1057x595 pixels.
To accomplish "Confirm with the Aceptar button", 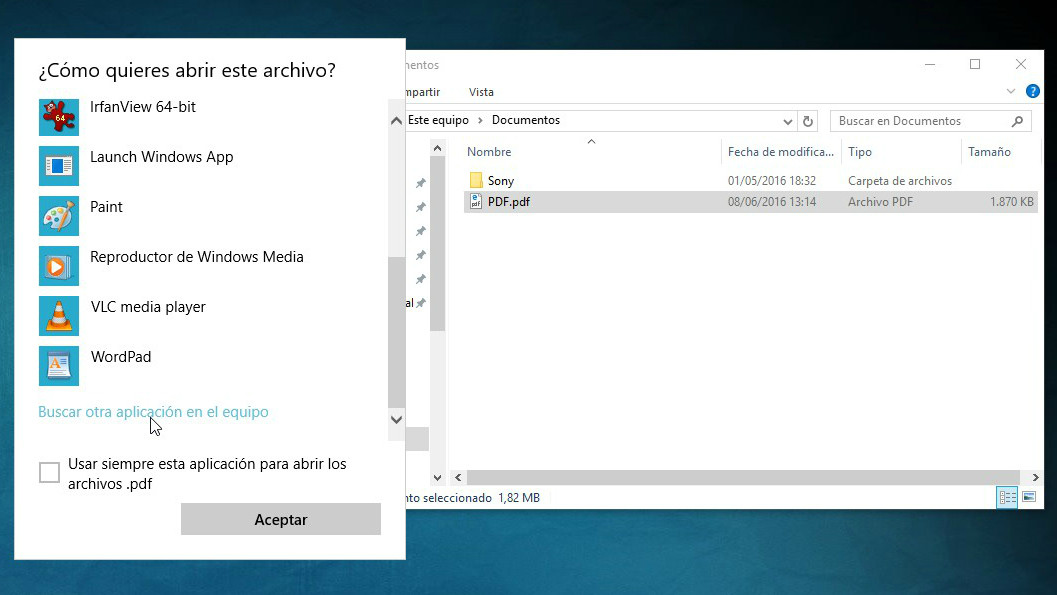I will pos(280,520).
